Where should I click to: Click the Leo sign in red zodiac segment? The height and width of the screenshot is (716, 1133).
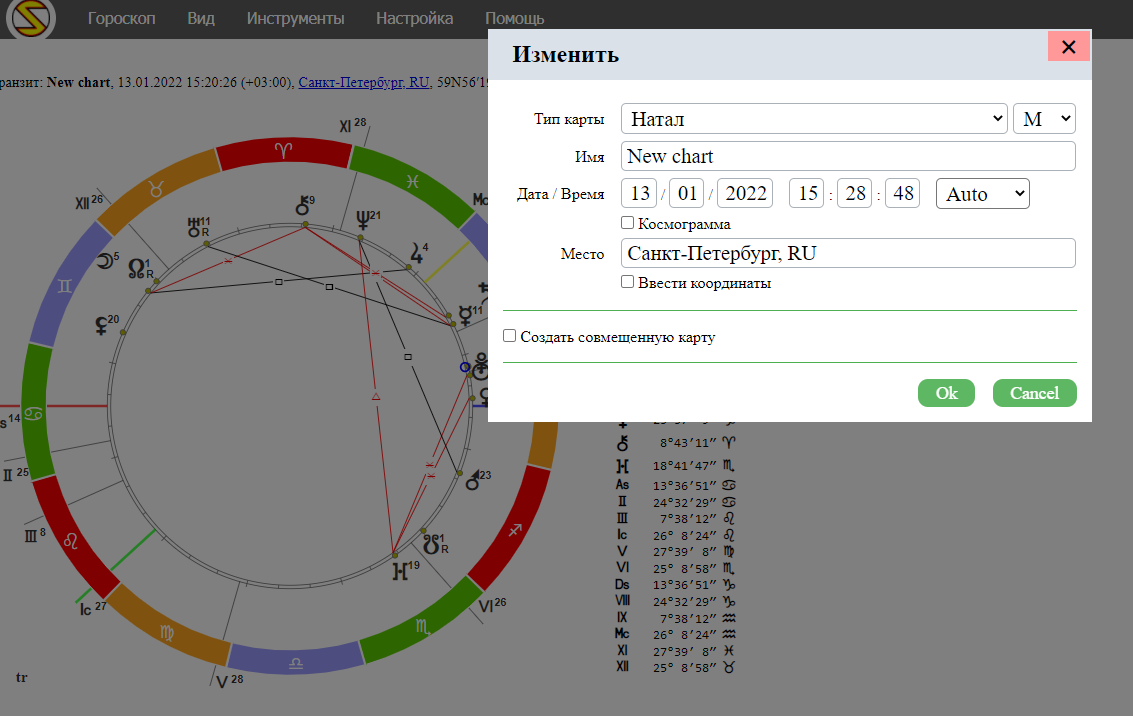70,540
